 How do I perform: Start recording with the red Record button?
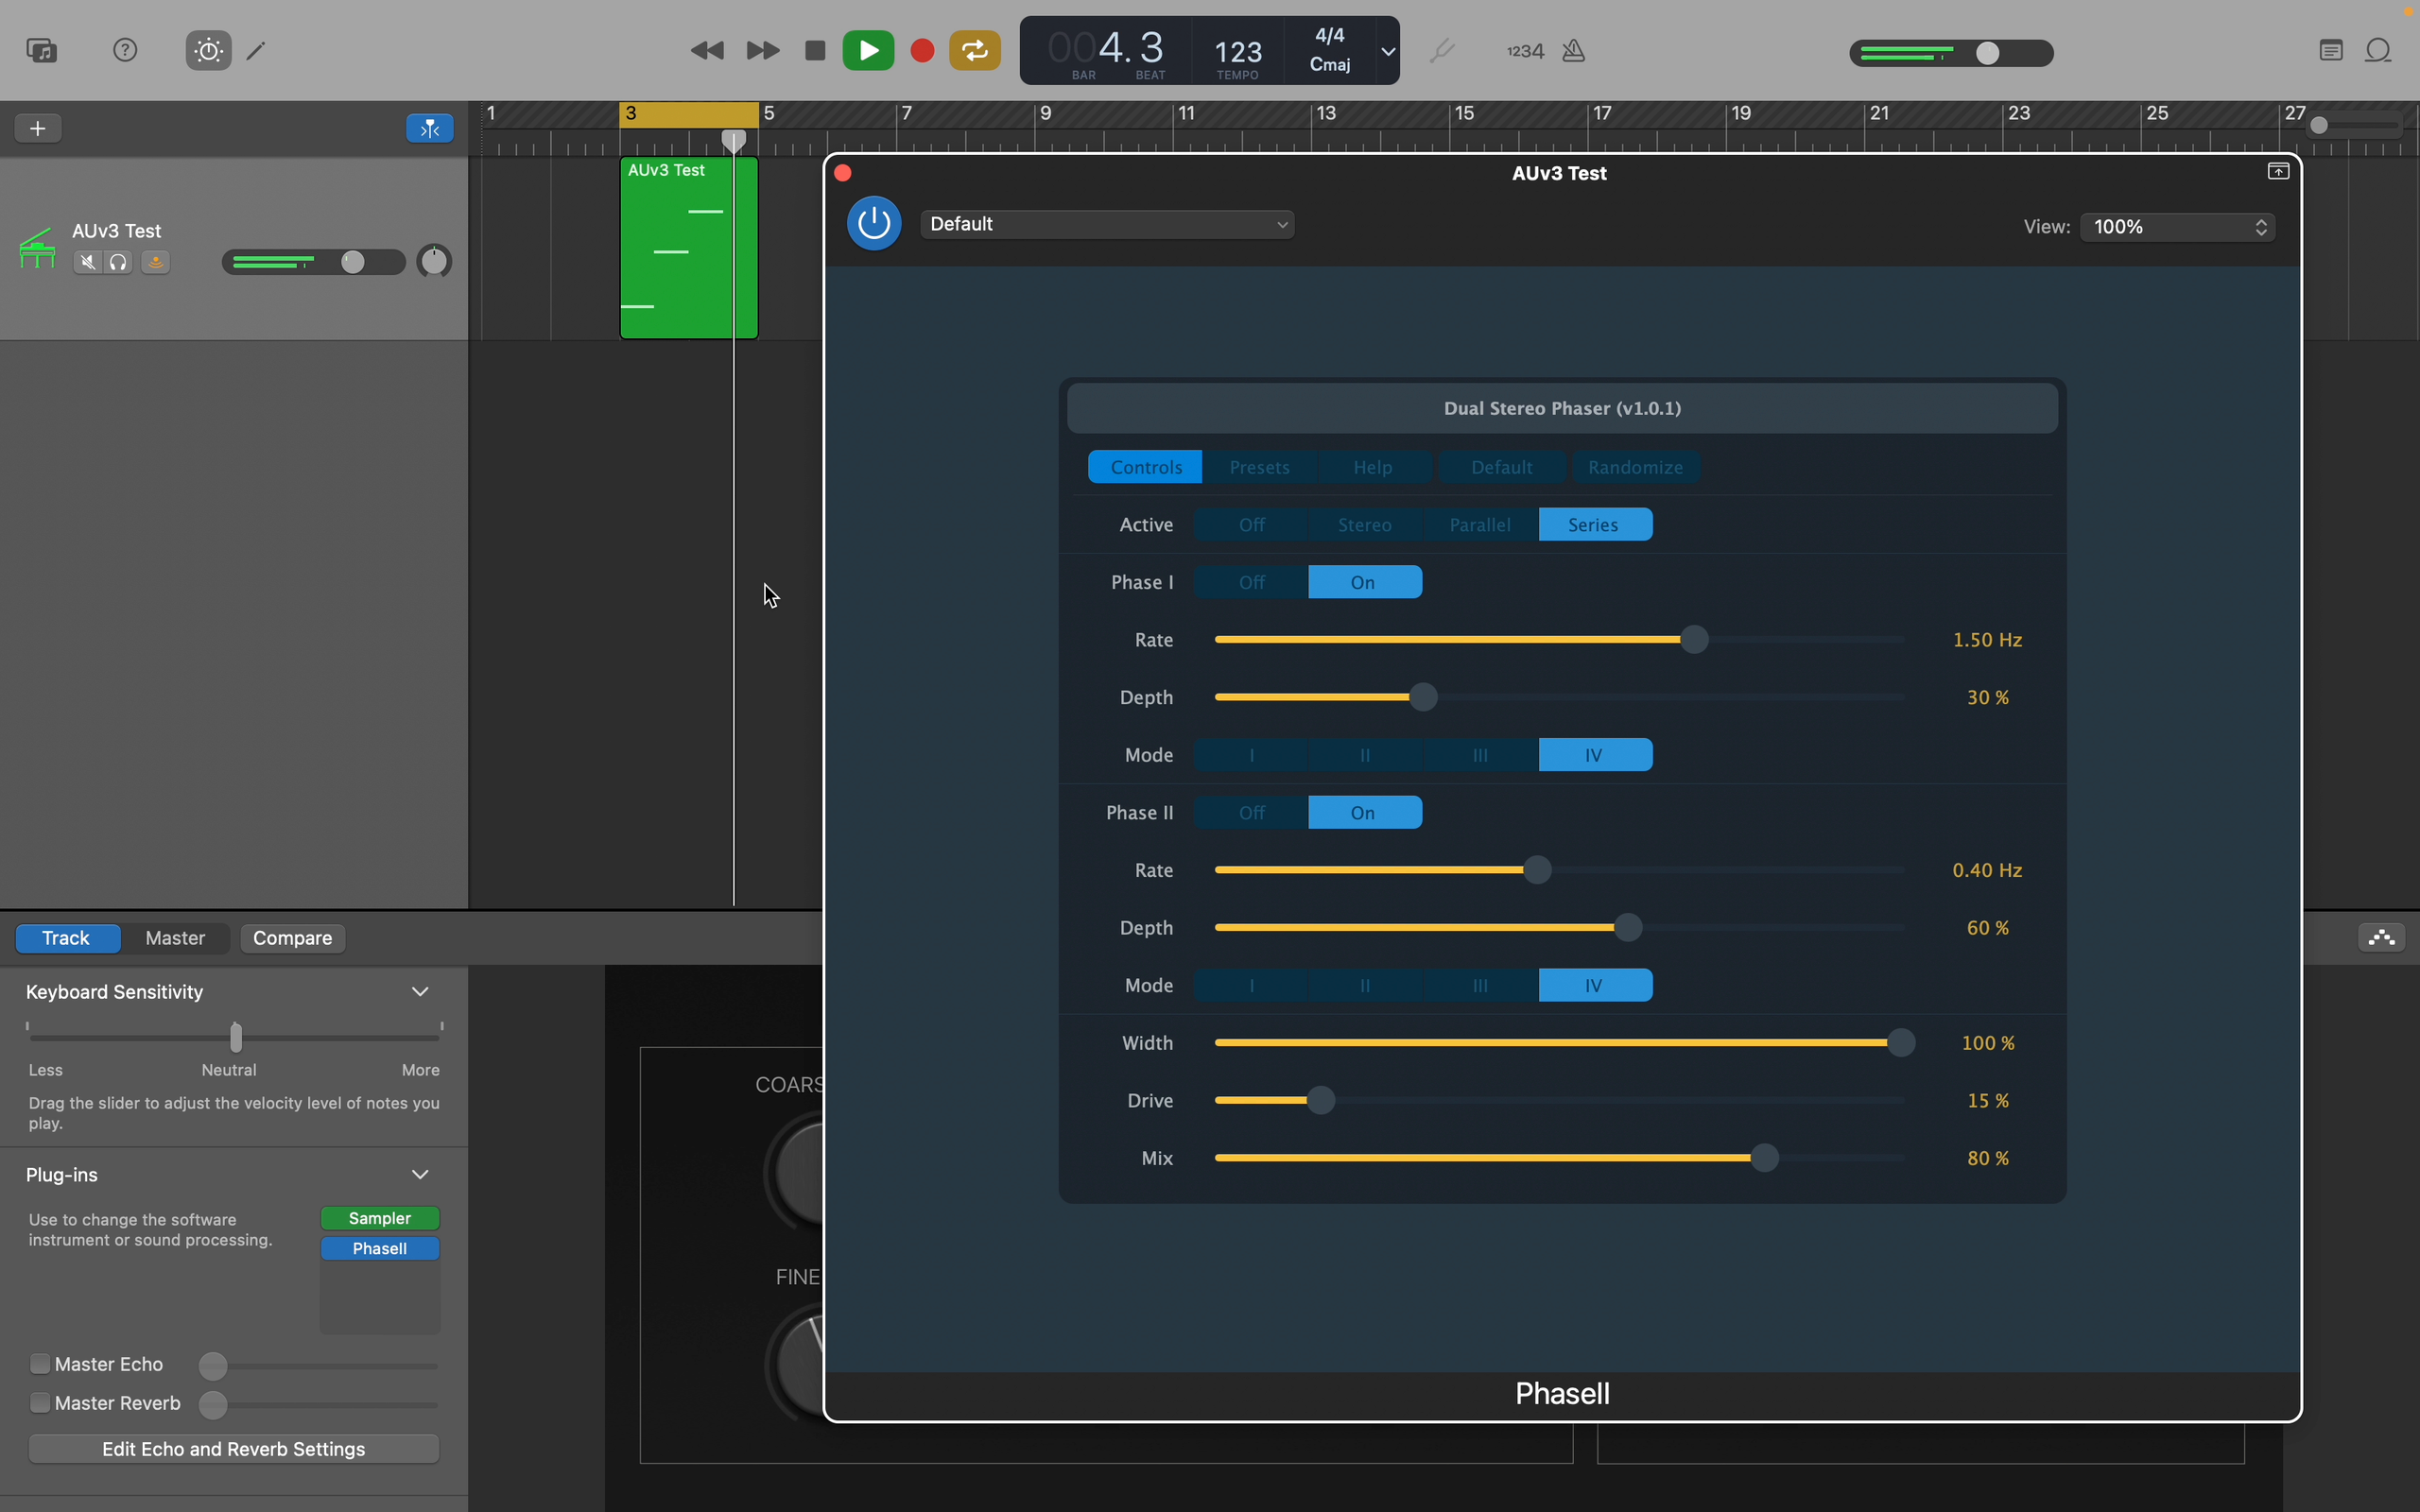922,50
